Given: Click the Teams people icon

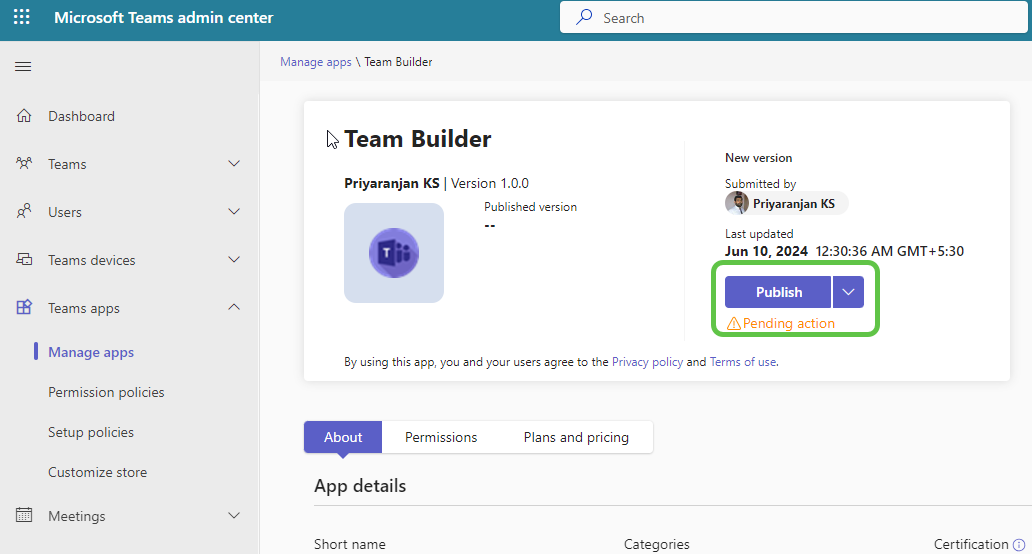Looking at the screenshot, I should (x=24, y=163).
